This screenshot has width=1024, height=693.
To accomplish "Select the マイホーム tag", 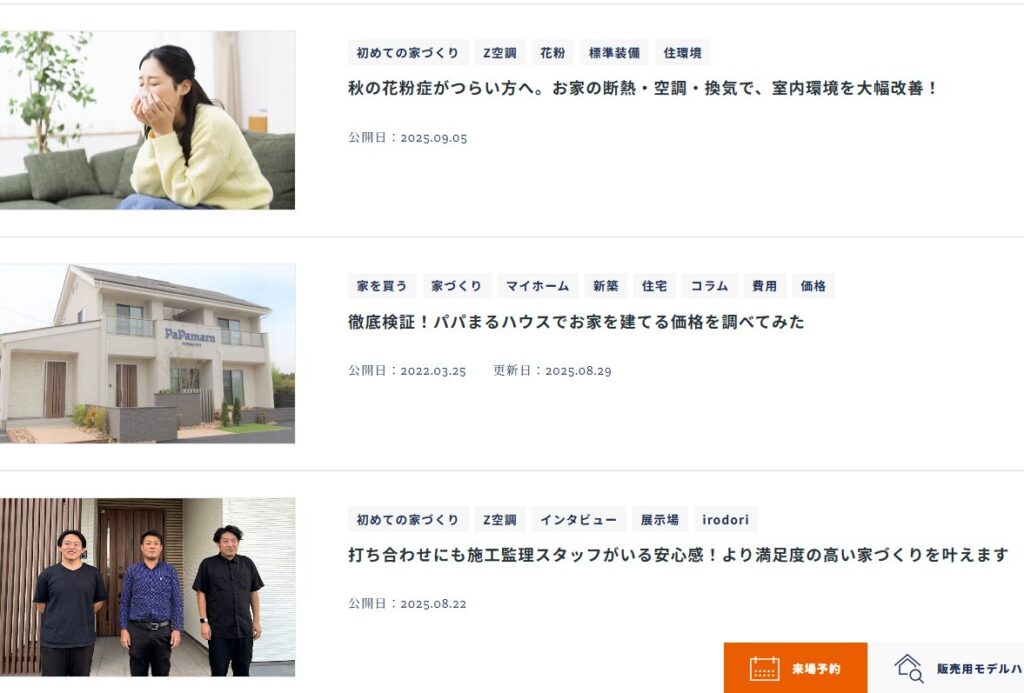I will click(x=537, y=286).
